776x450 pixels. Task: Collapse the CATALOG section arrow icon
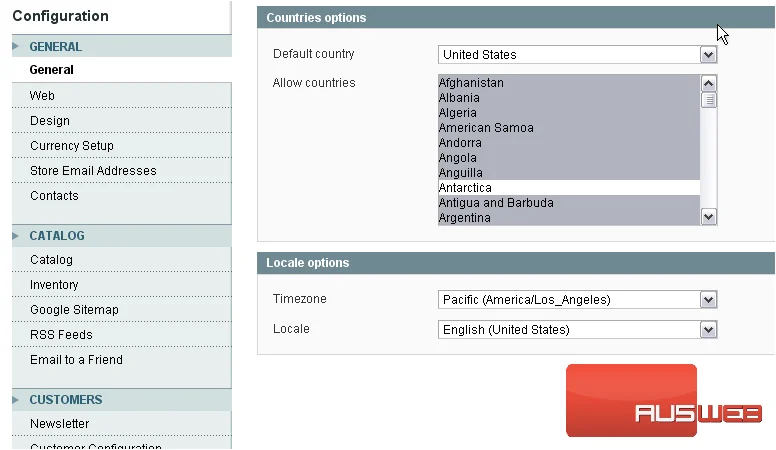15,236
